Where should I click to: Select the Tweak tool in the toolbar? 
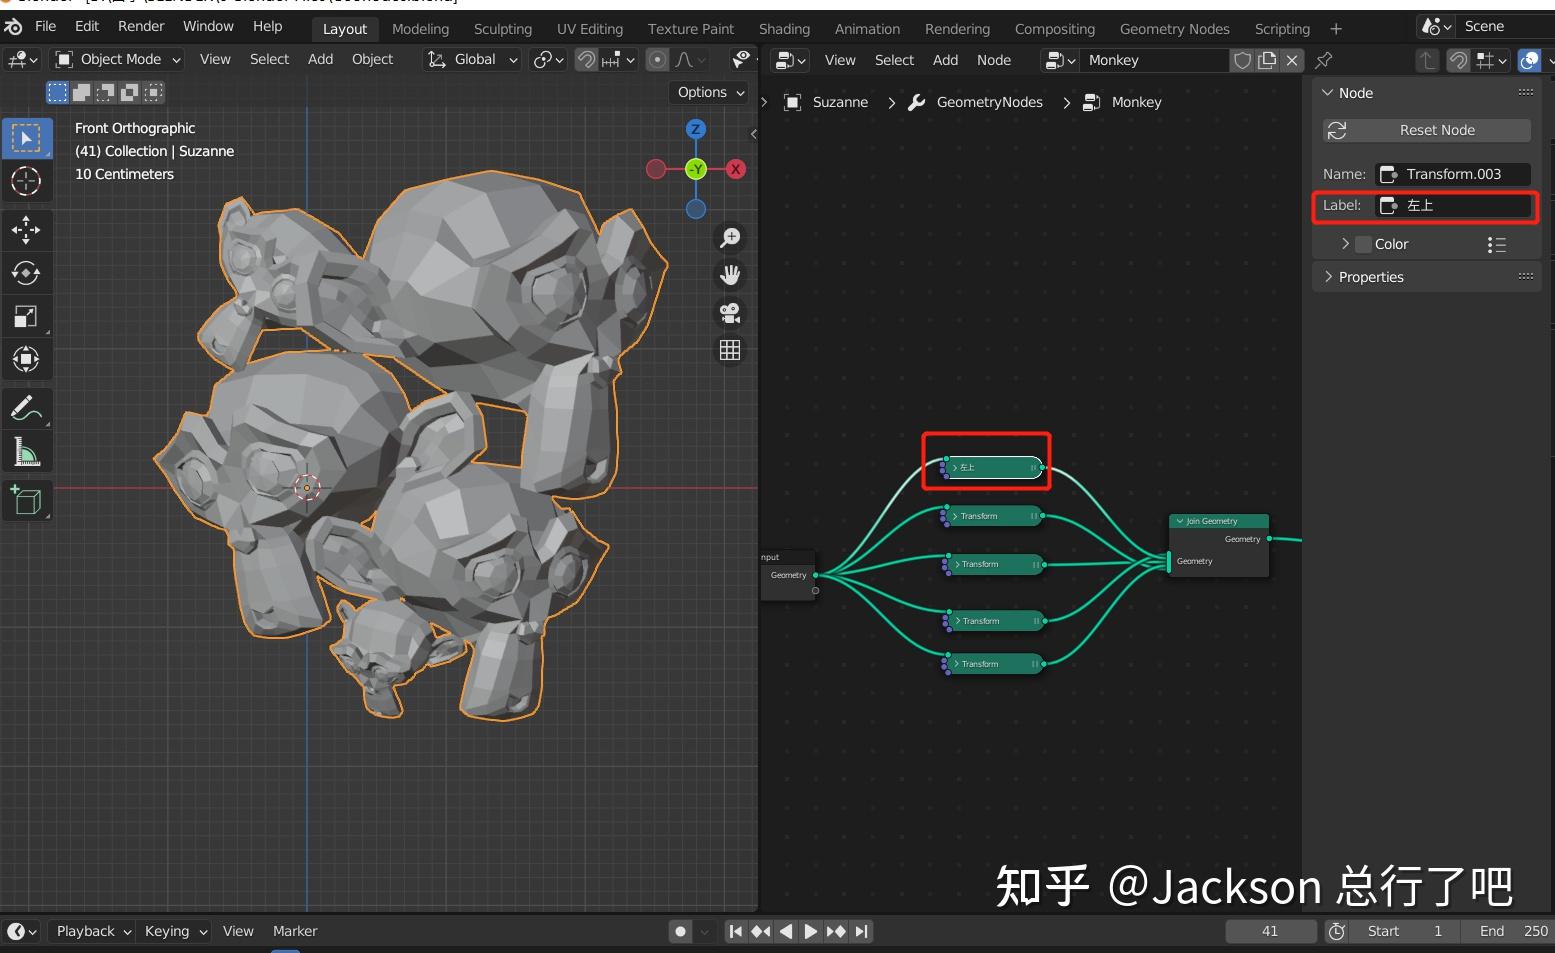(x=27, y=138)
